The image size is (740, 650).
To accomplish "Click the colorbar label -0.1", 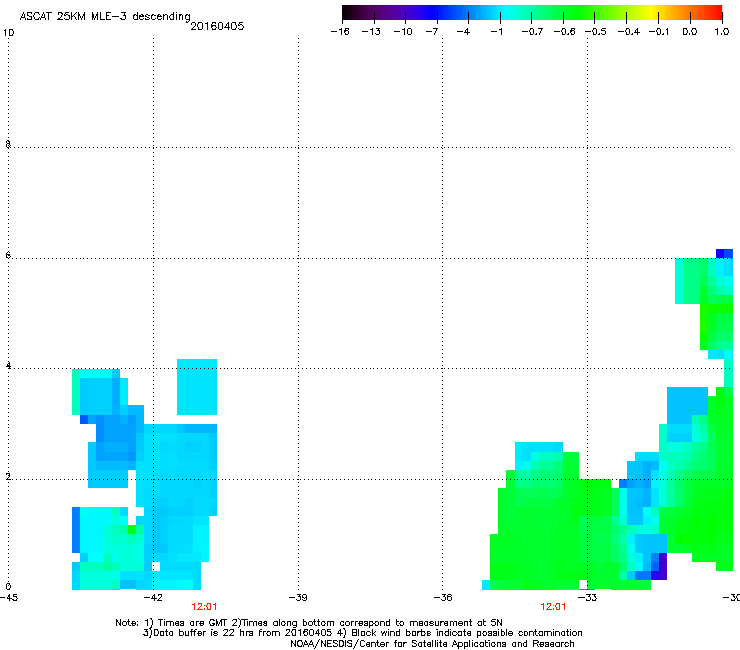I will click(659, 32).
